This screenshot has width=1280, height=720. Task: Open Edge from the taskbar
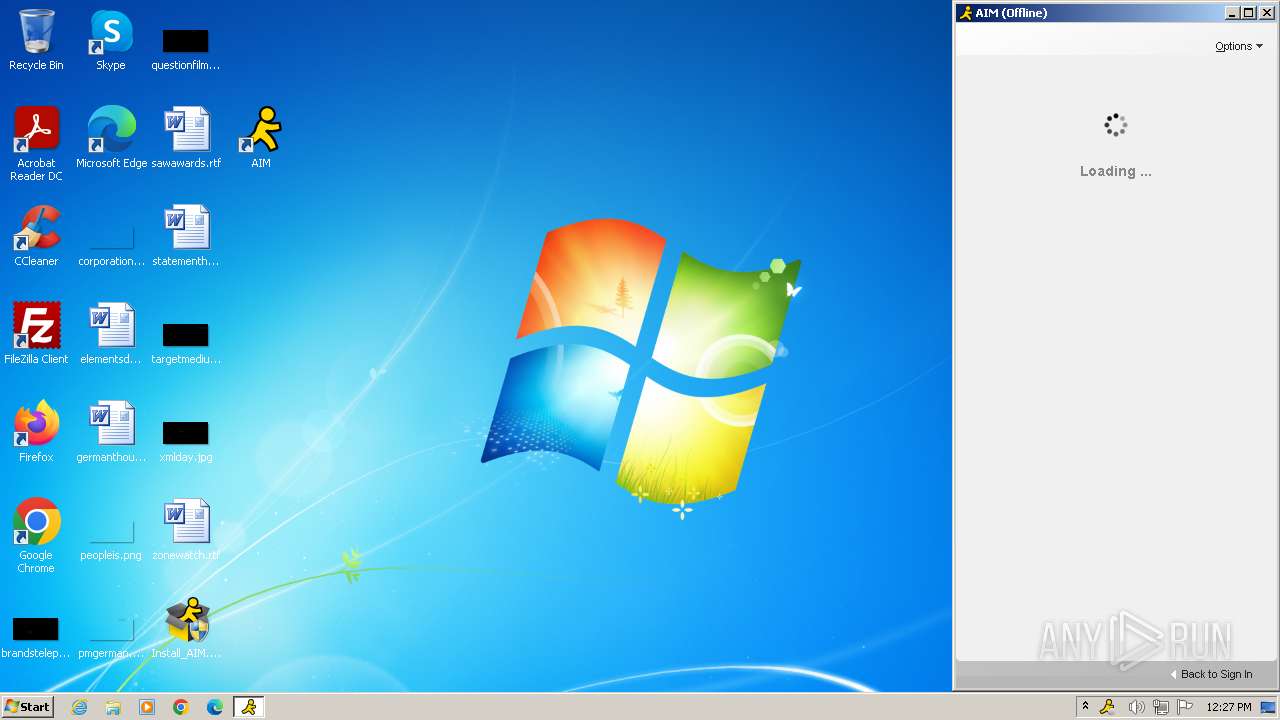215,707
